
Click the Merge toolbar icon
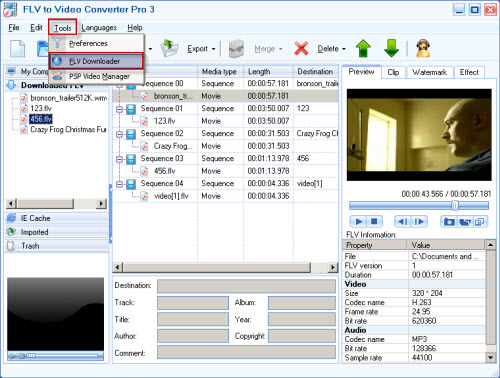pos(236,49)
